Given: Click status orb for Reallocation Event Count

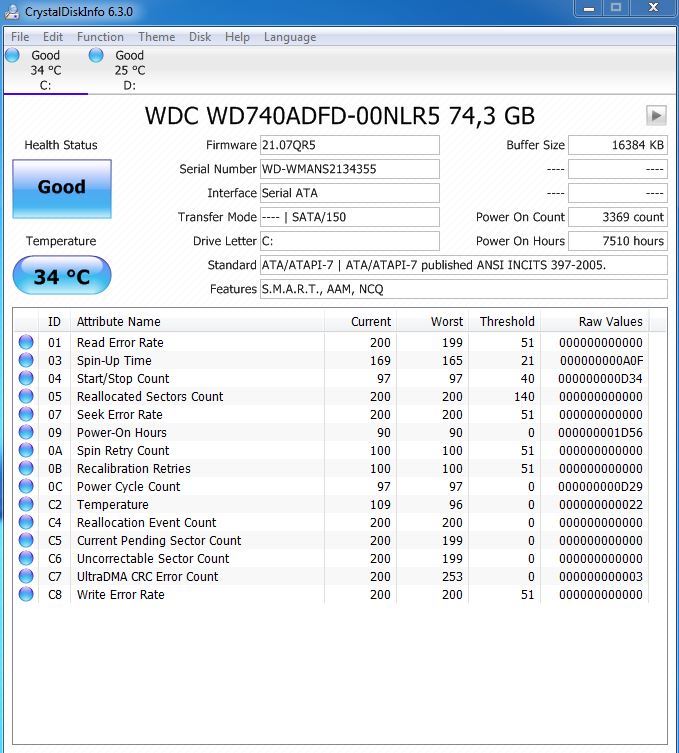Looking at the screenshot, I should [x=26, y=522].
